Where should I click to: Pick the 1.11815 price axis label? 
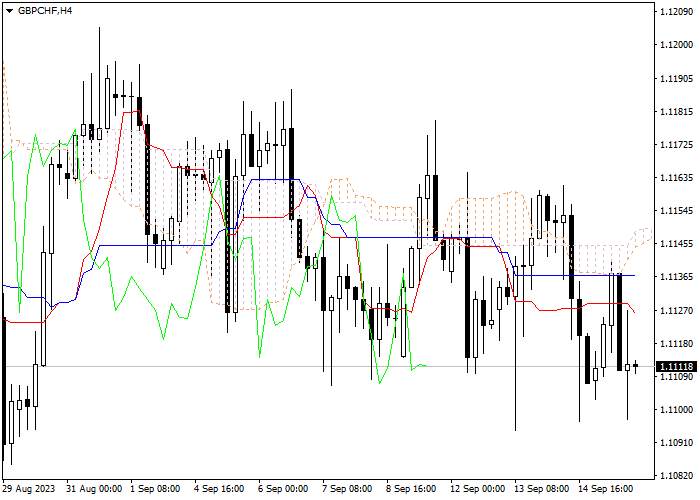(x=677, y=112)
